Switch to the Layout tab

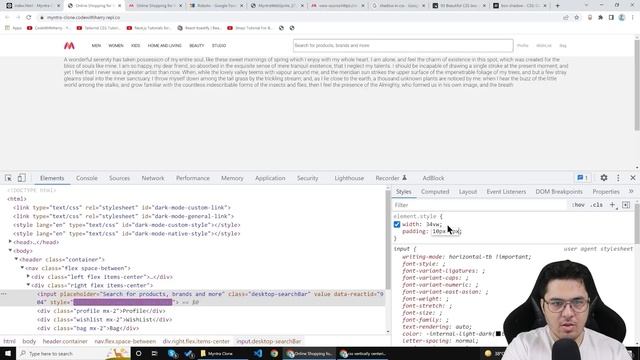coord(467,191)
